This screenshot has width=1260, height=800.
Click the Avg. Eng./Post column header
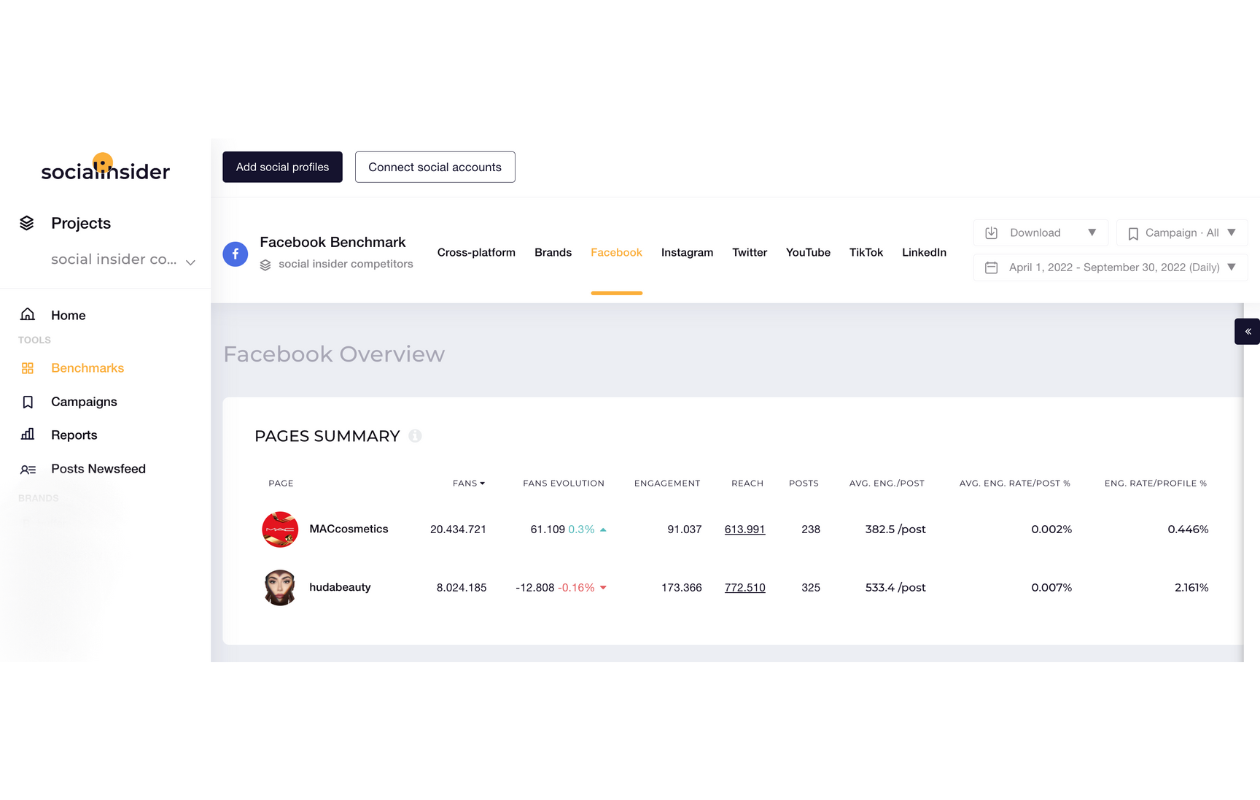(x=886, y=483)
